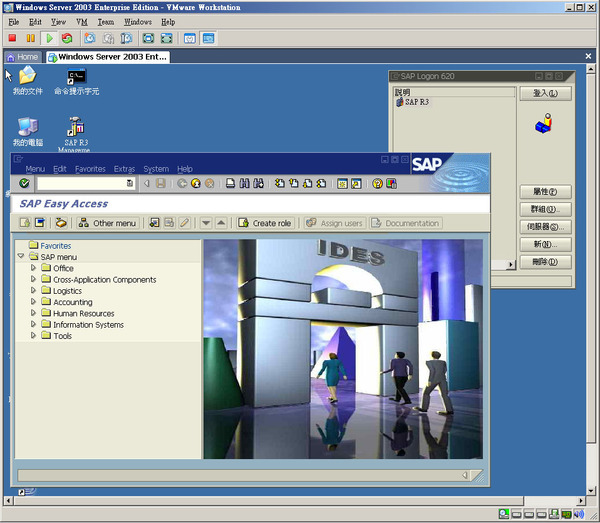Click the SAP Find Next binoculars icon
Screen dimensions: 600x523
pos(258,184)
